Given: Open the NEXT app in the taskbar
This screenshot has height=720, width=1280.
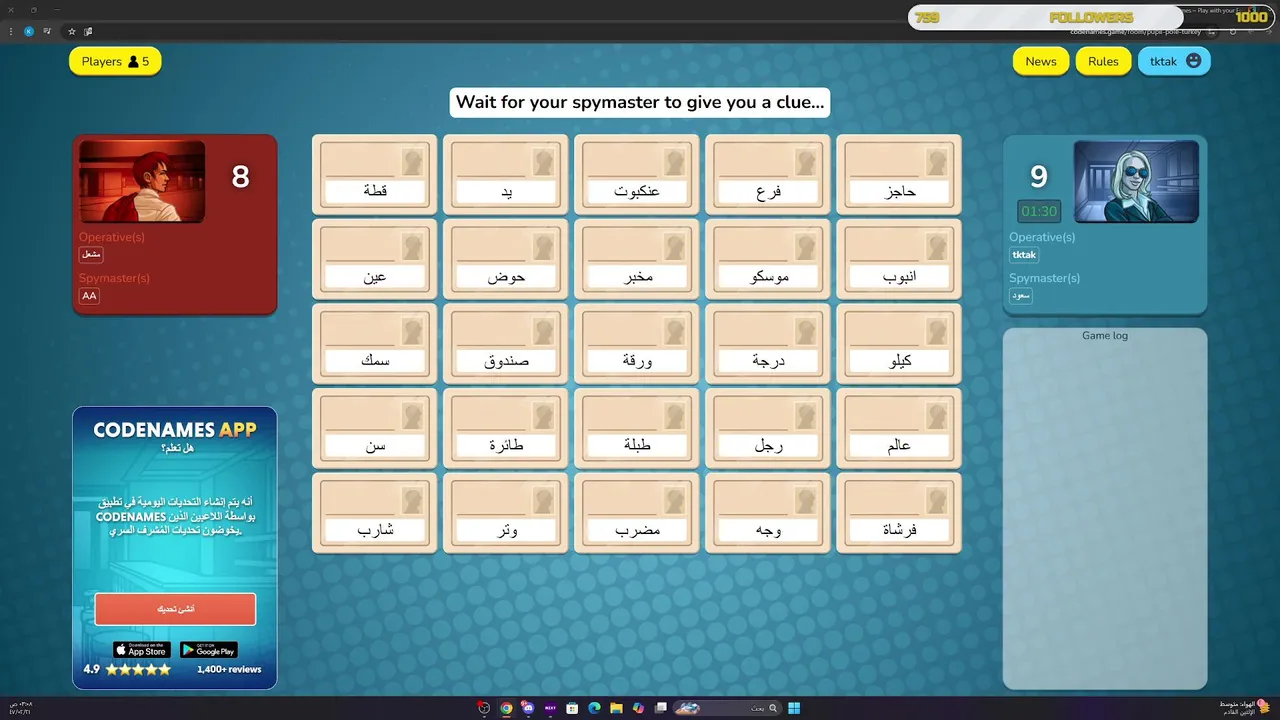Looking at the screenshot, I should pos(550,708).
